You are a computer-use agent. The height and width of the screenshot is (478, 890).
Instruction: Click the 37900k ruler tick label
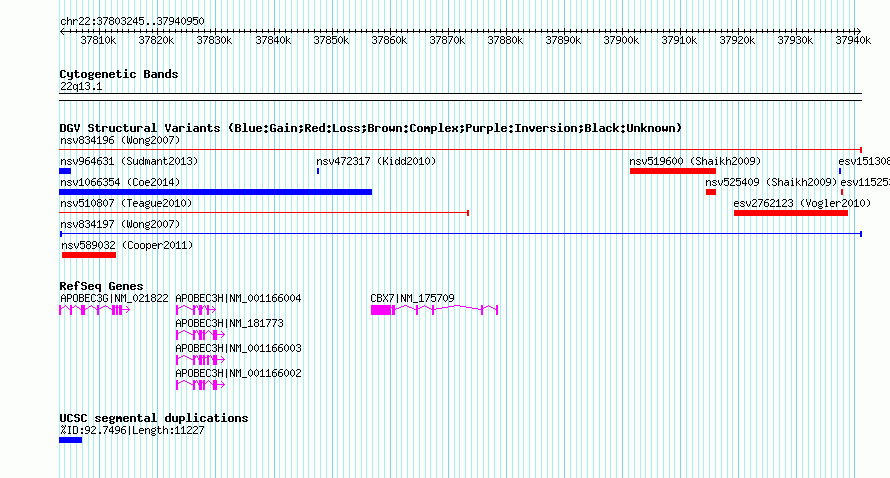coord(621,40)
